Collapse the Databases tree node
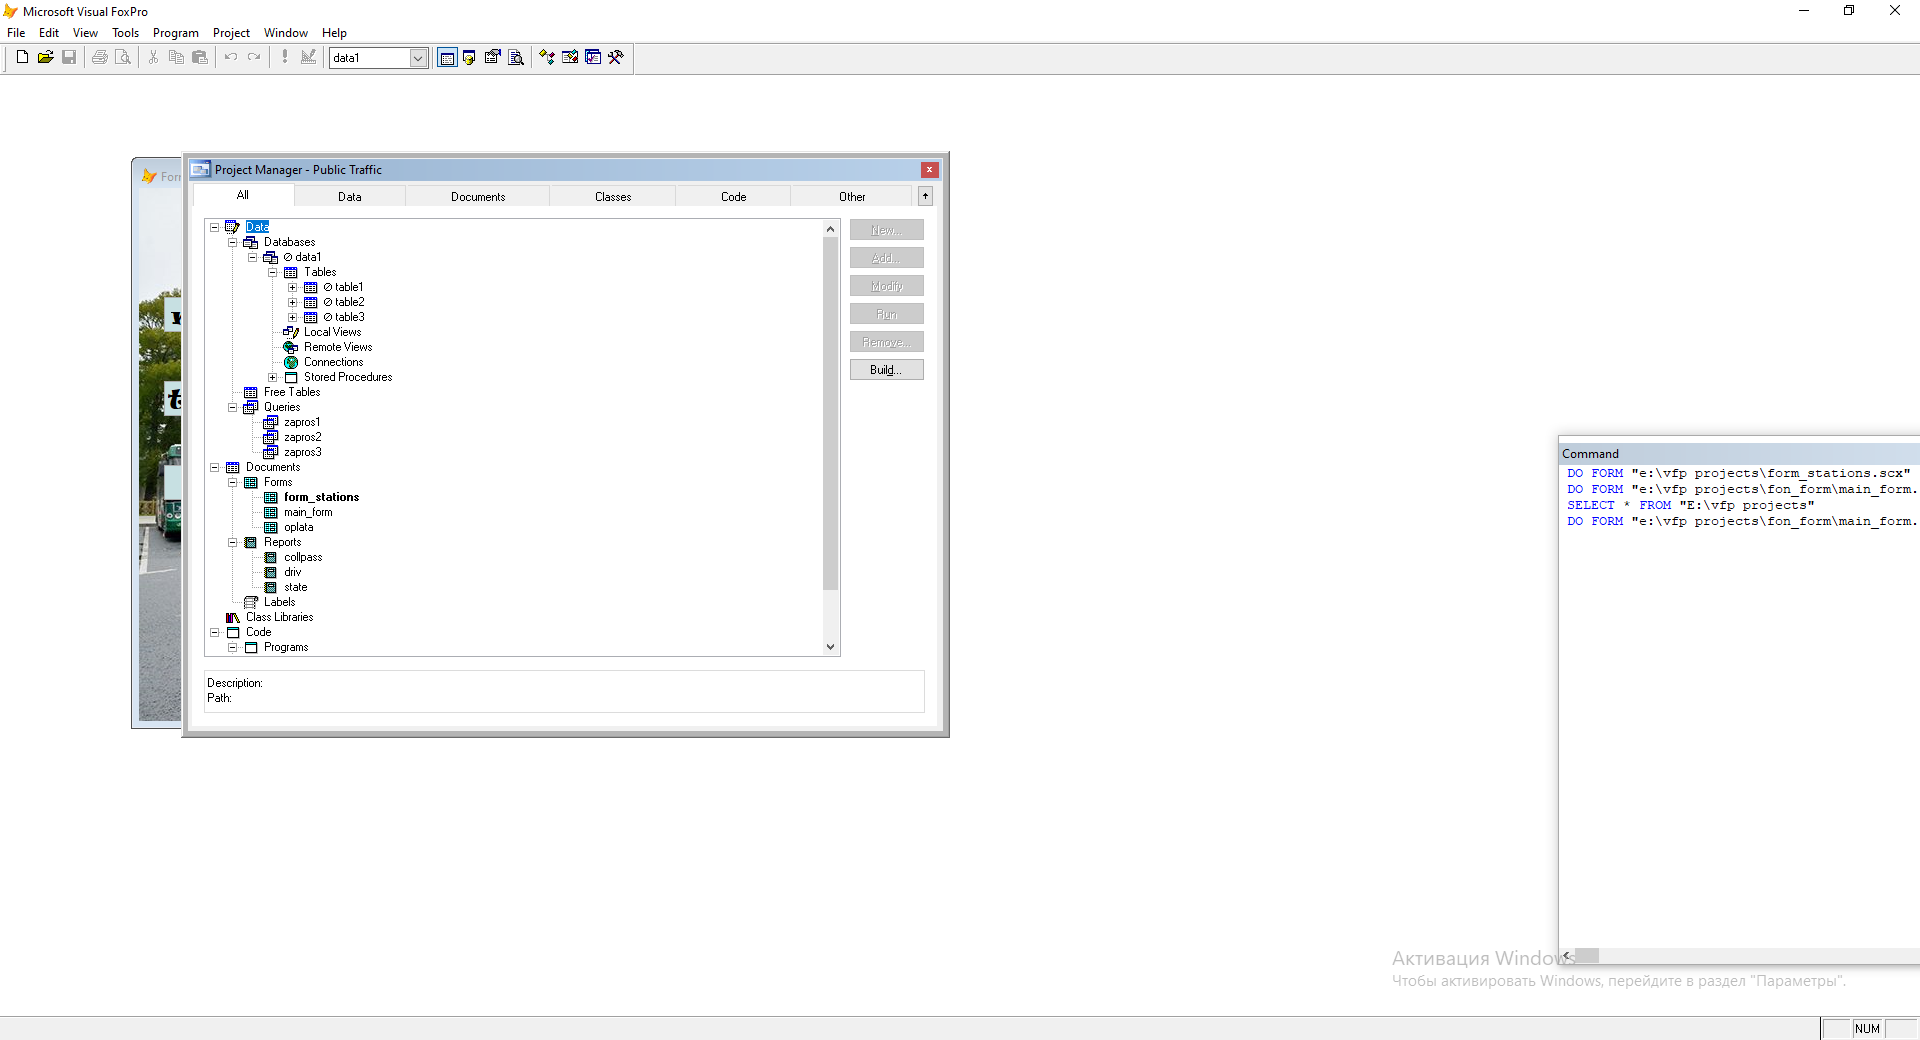The height and width of the screenshot is (1040, 1920). tap(232, 242)
